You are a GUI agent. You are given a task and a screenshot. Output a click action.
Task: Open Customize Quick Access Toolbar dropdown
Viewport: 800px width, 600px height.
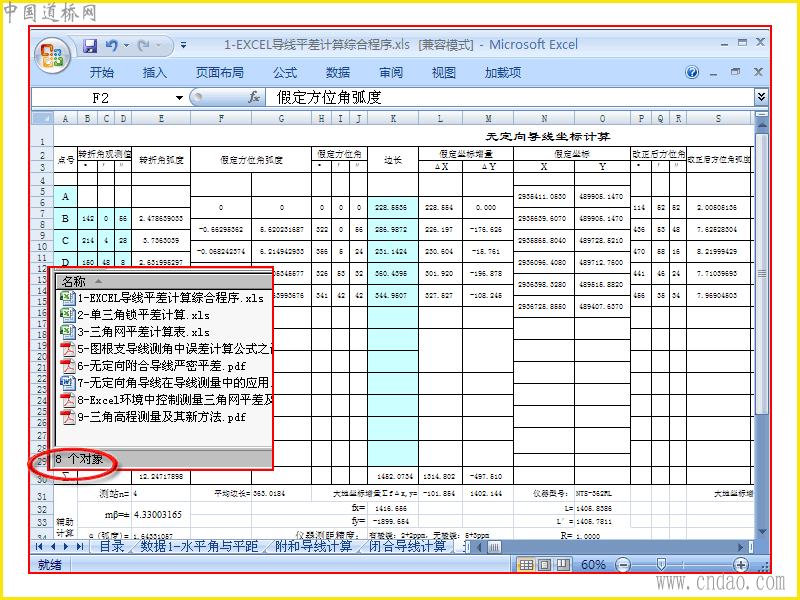coord(183,46)
